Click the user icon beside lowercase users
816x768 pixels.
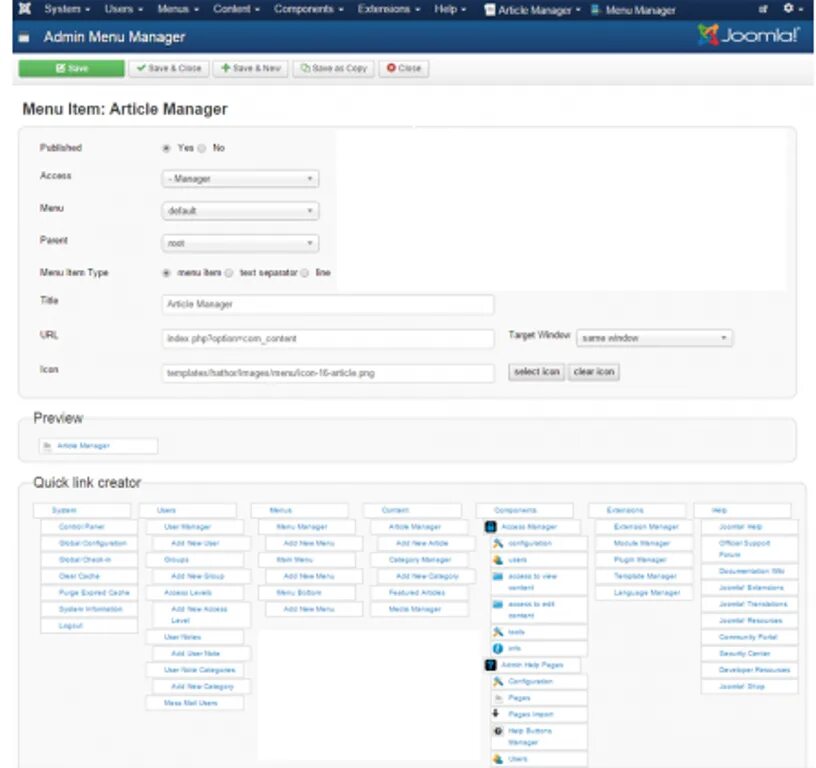[x=498, y=560]
